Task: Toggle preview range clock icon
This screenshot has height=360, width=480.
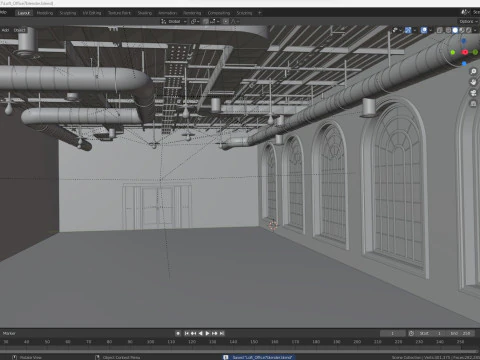Action: click(x=411, y=333)
